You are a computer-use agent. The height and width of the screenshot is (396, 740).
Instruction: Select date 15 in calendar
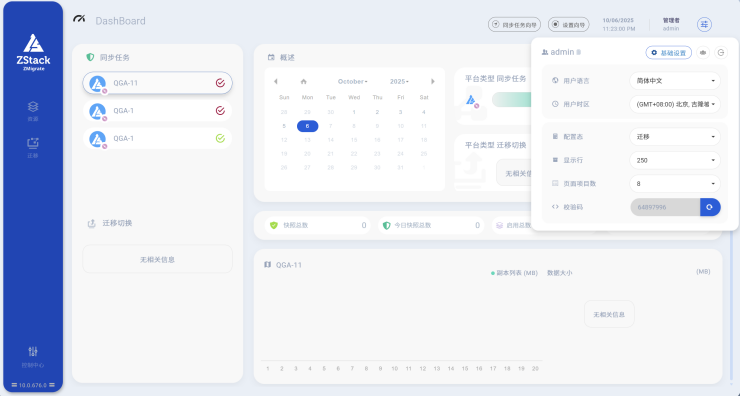[354, 140]
